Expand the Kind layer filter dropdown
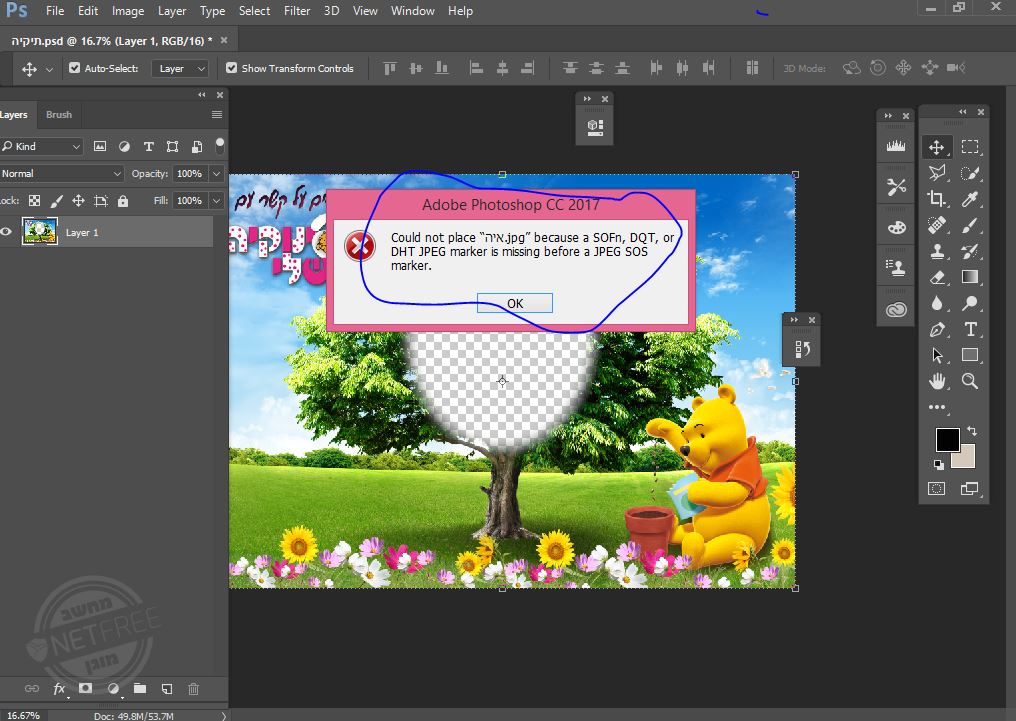 coord(42,146)
